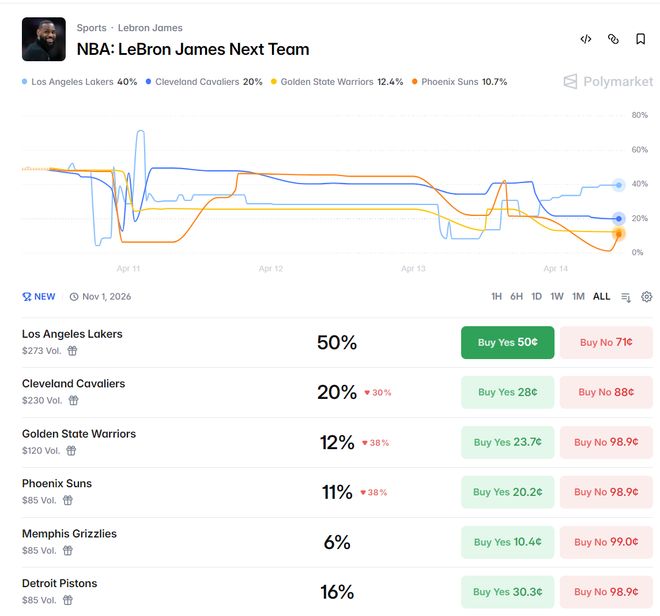
Task: Select the 1H time range
Action: tap(496, 297)
